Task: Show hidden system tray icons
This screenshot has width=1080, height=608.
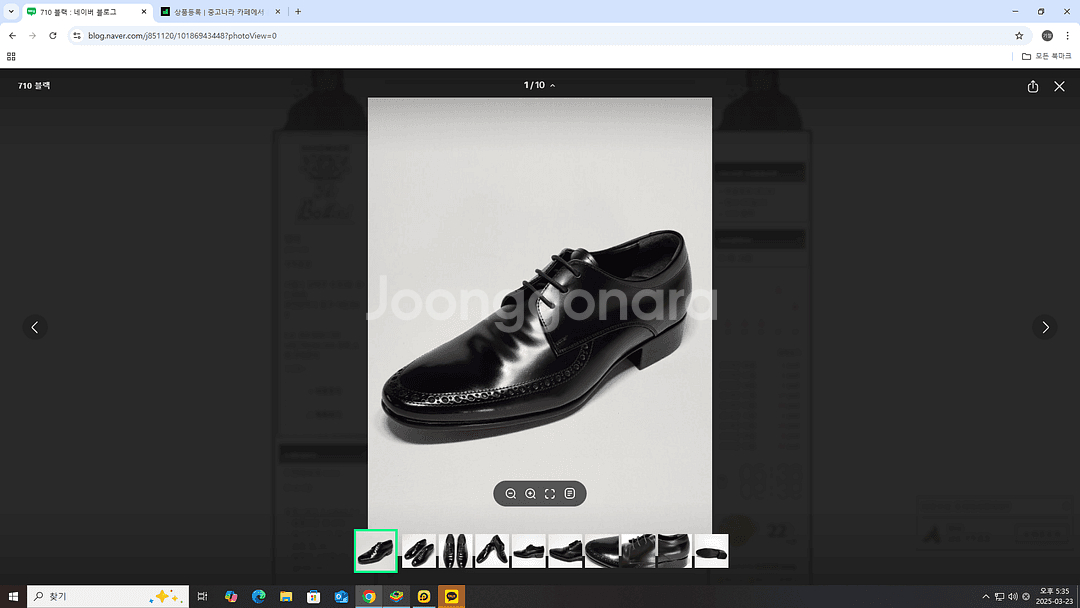Action: click(x=986, y=596)
